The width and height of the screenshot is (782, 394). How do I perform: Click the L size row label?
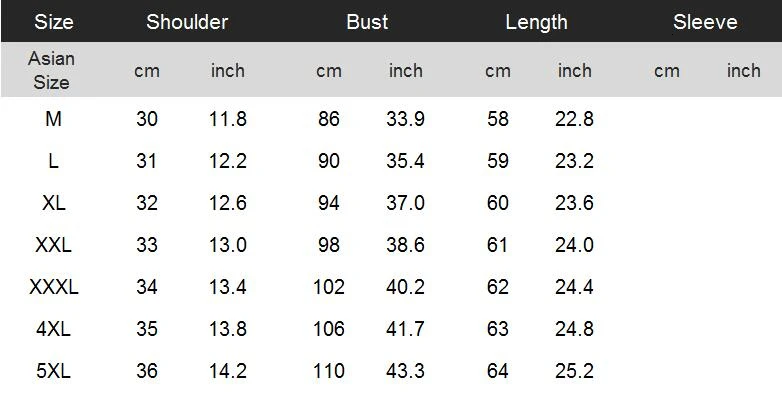click(x=53, y=161)
